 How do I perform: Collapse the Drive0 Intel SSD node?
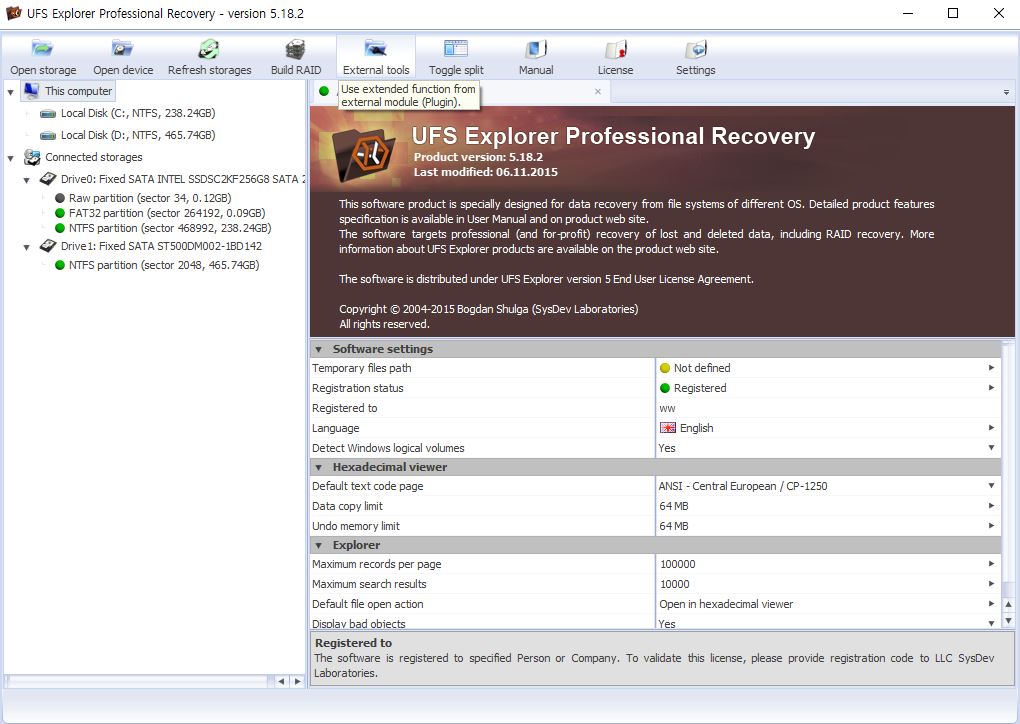pyautogui.click(x=27, y=180)
